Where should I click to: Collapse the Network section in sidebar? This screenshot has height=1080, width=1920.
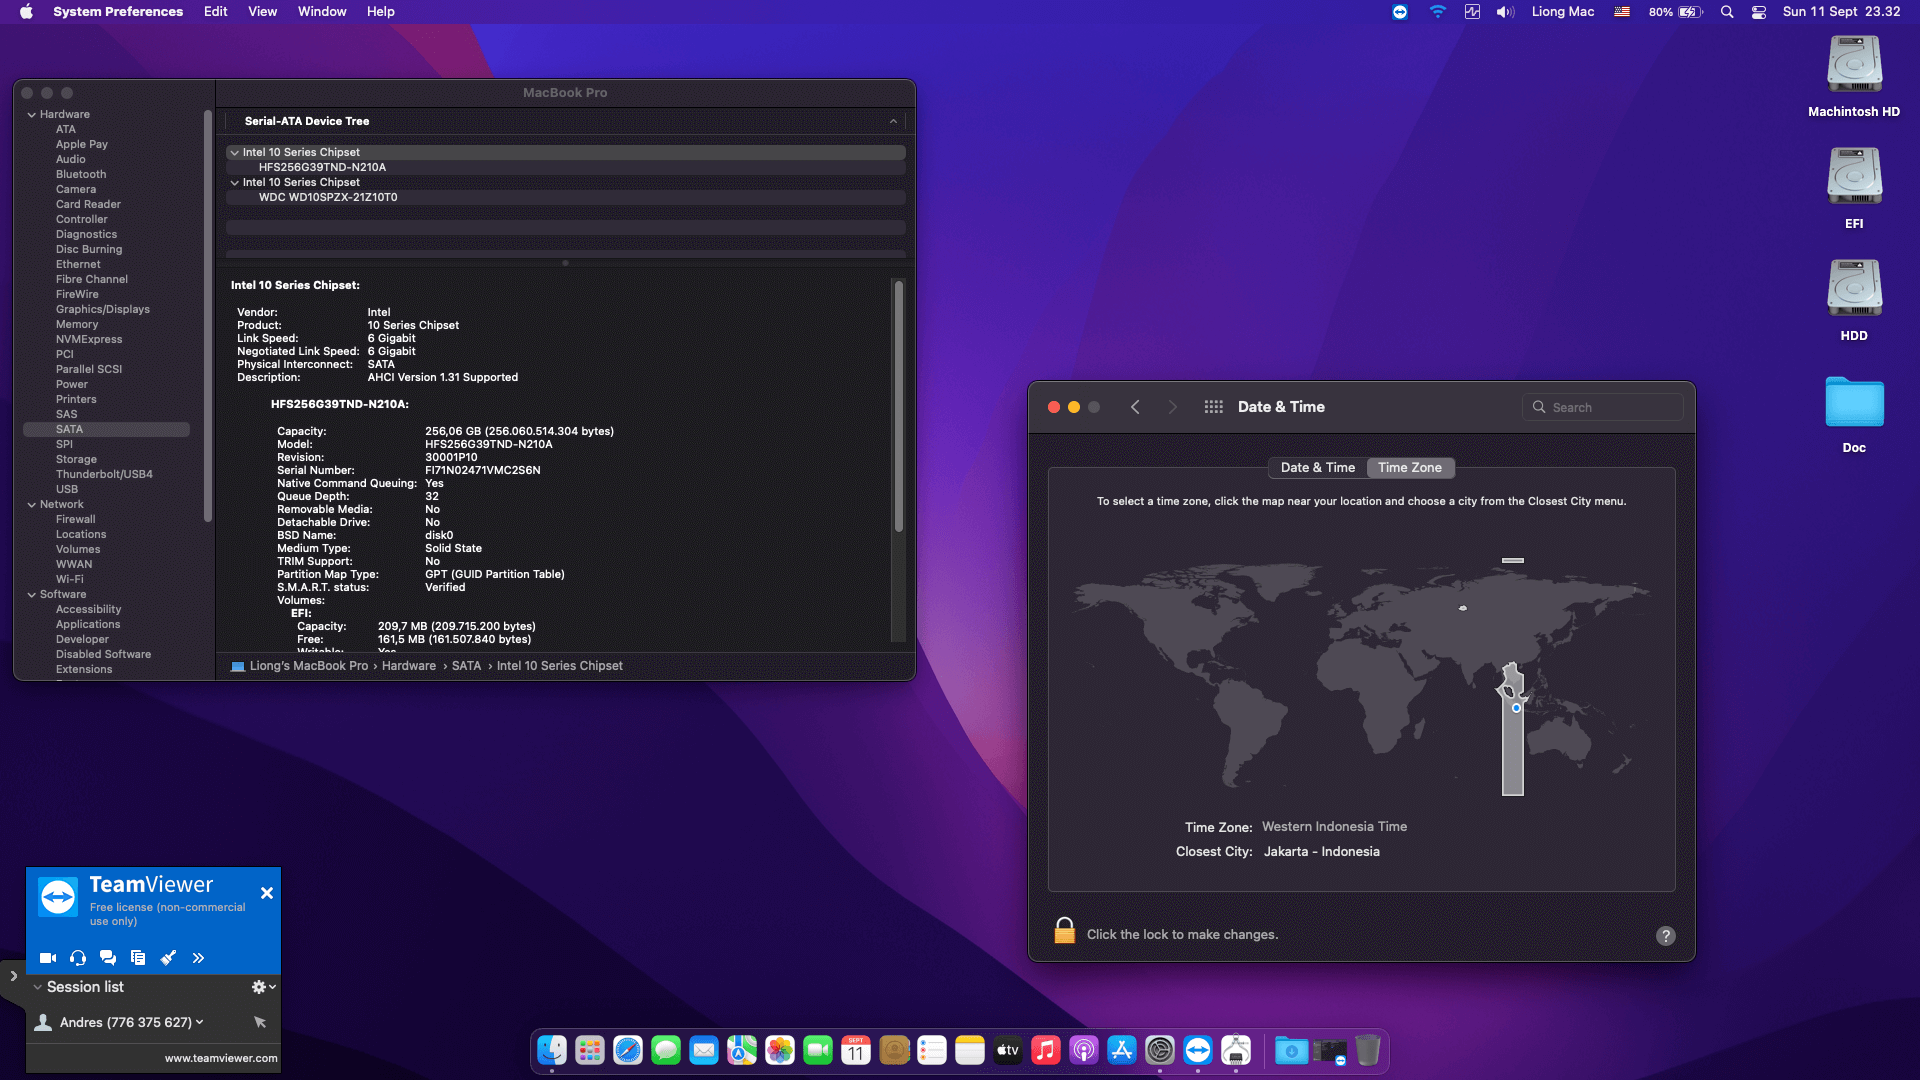[32, 505]
